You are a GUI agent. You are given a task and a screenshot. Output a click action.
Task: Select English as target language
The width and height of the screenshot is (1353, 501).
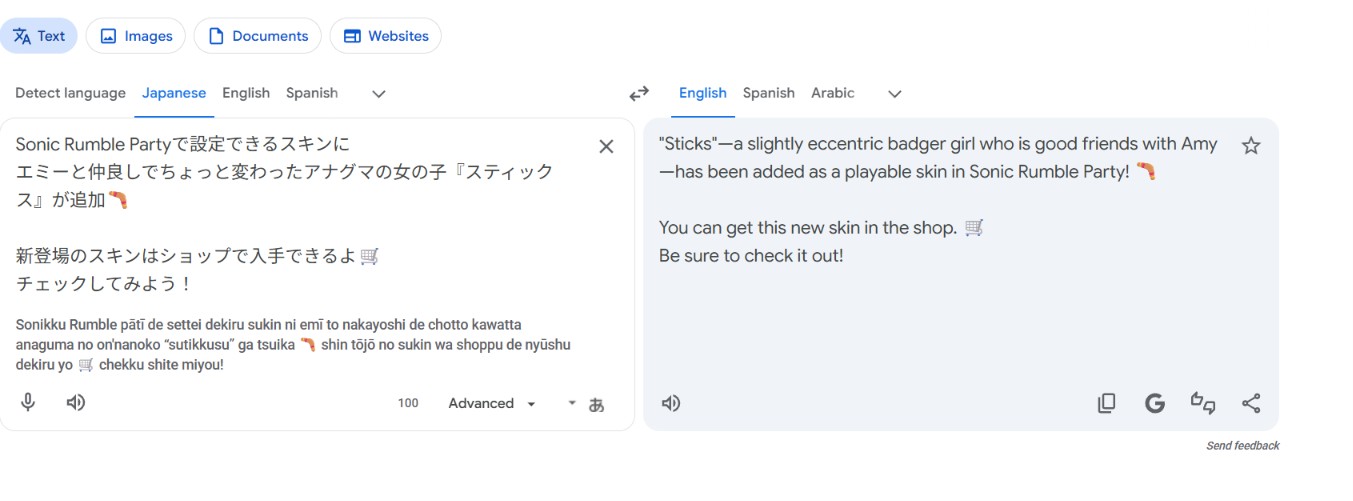pos(703,93)
